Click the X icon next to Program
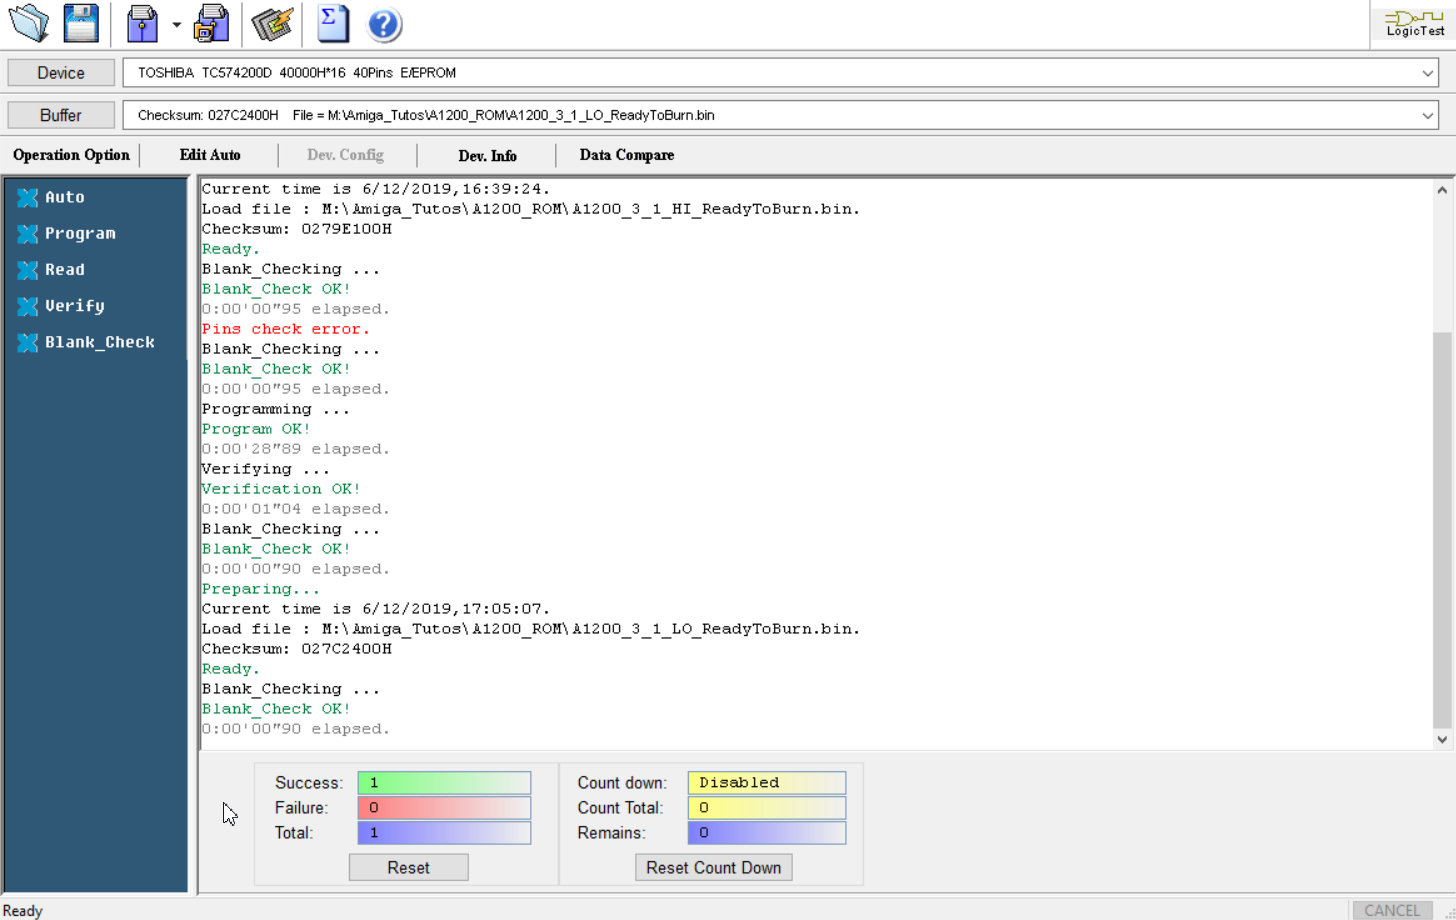1456x920 pixels. point(28,234)
